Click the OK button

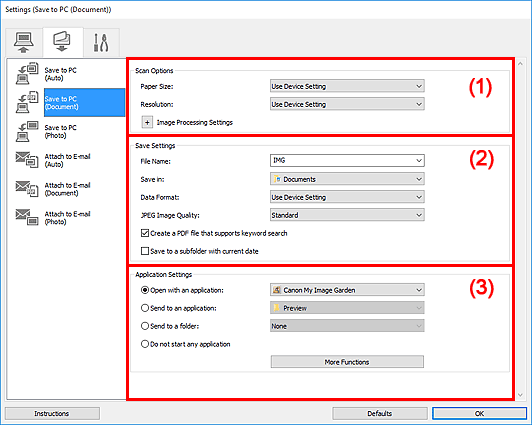click(479, 413)
